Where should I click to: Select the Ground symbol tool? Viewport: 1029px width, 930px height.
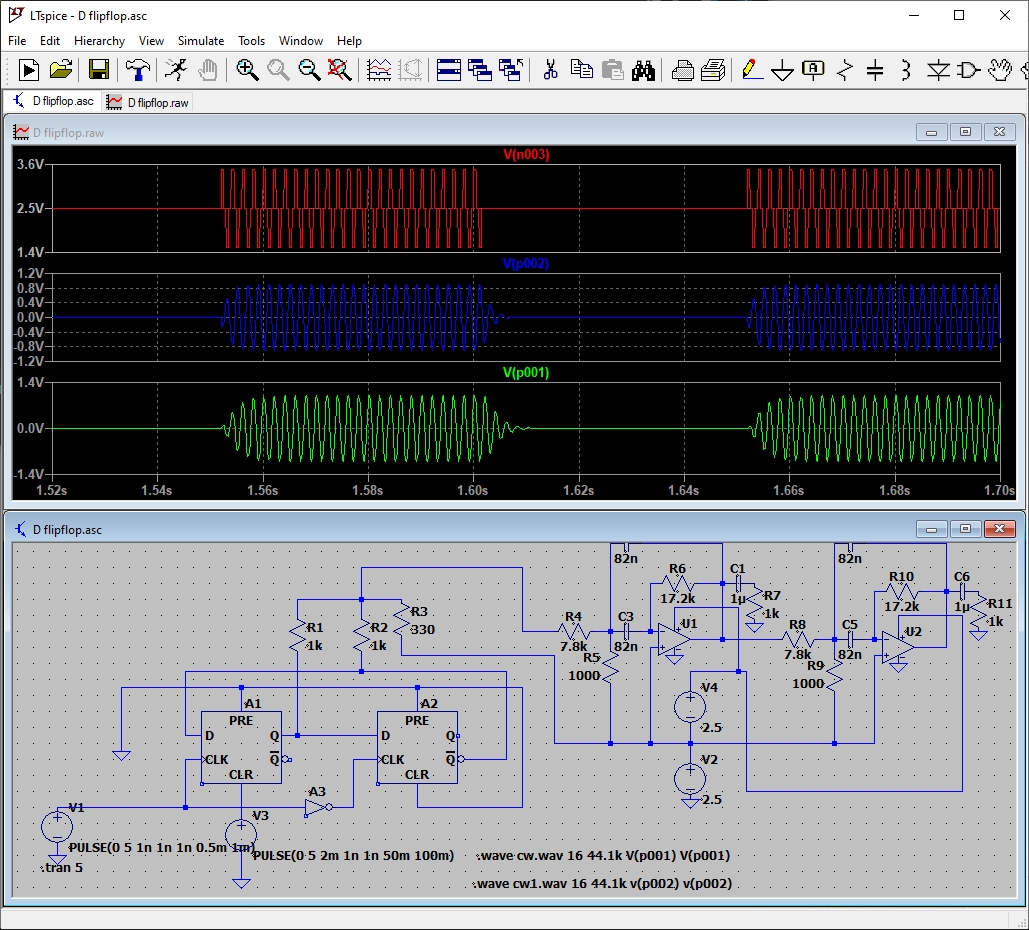point(782,69)
